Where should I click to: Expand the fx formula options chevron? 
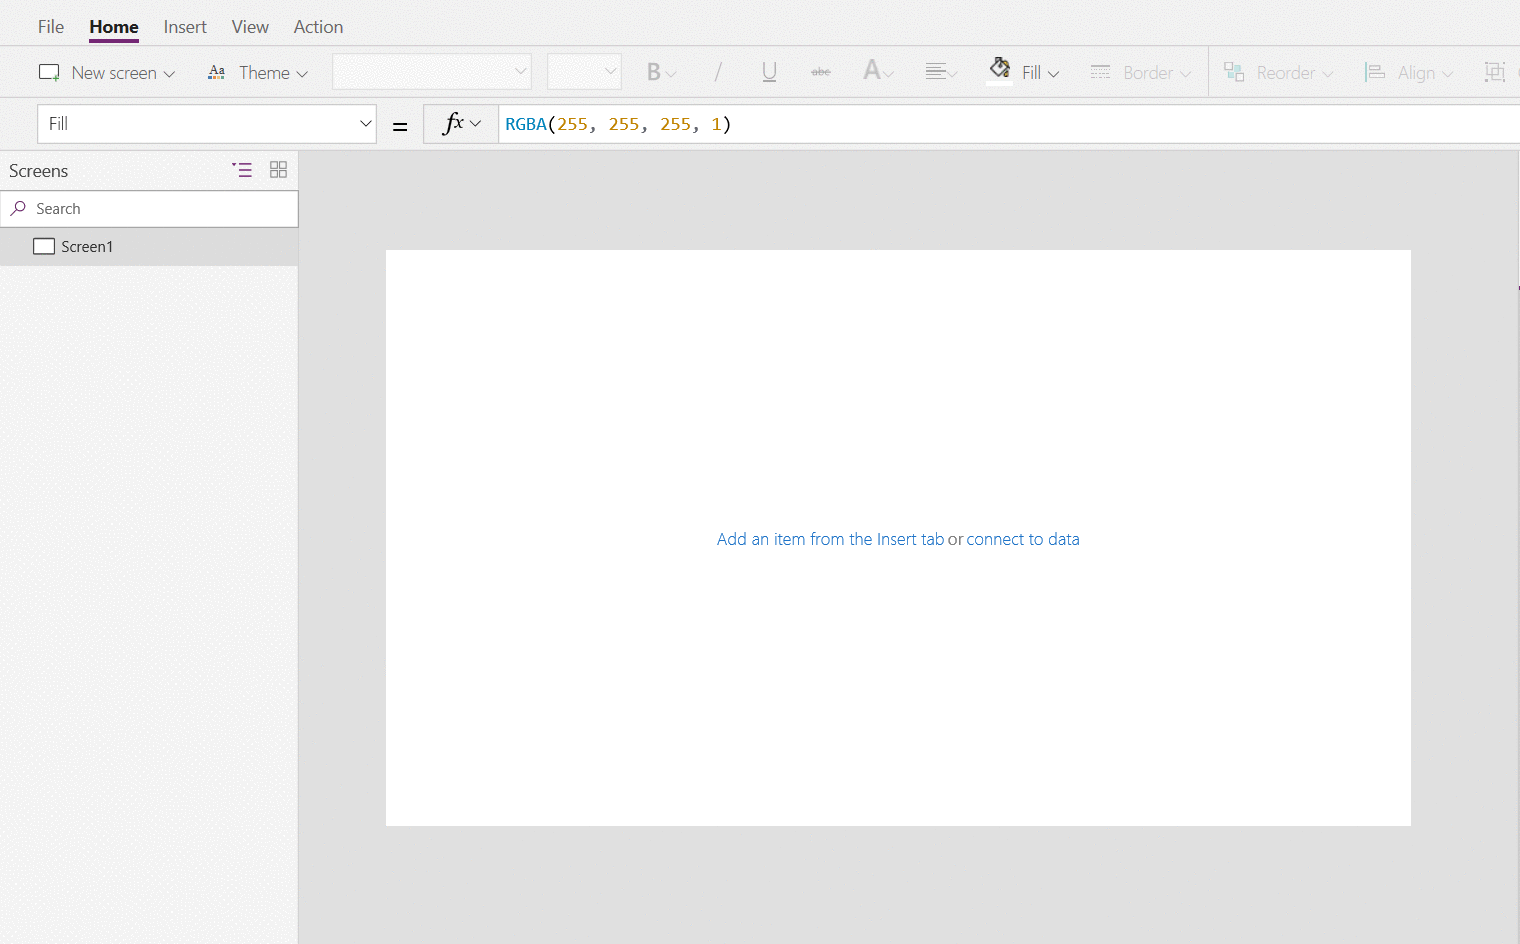tap(475, 124)
